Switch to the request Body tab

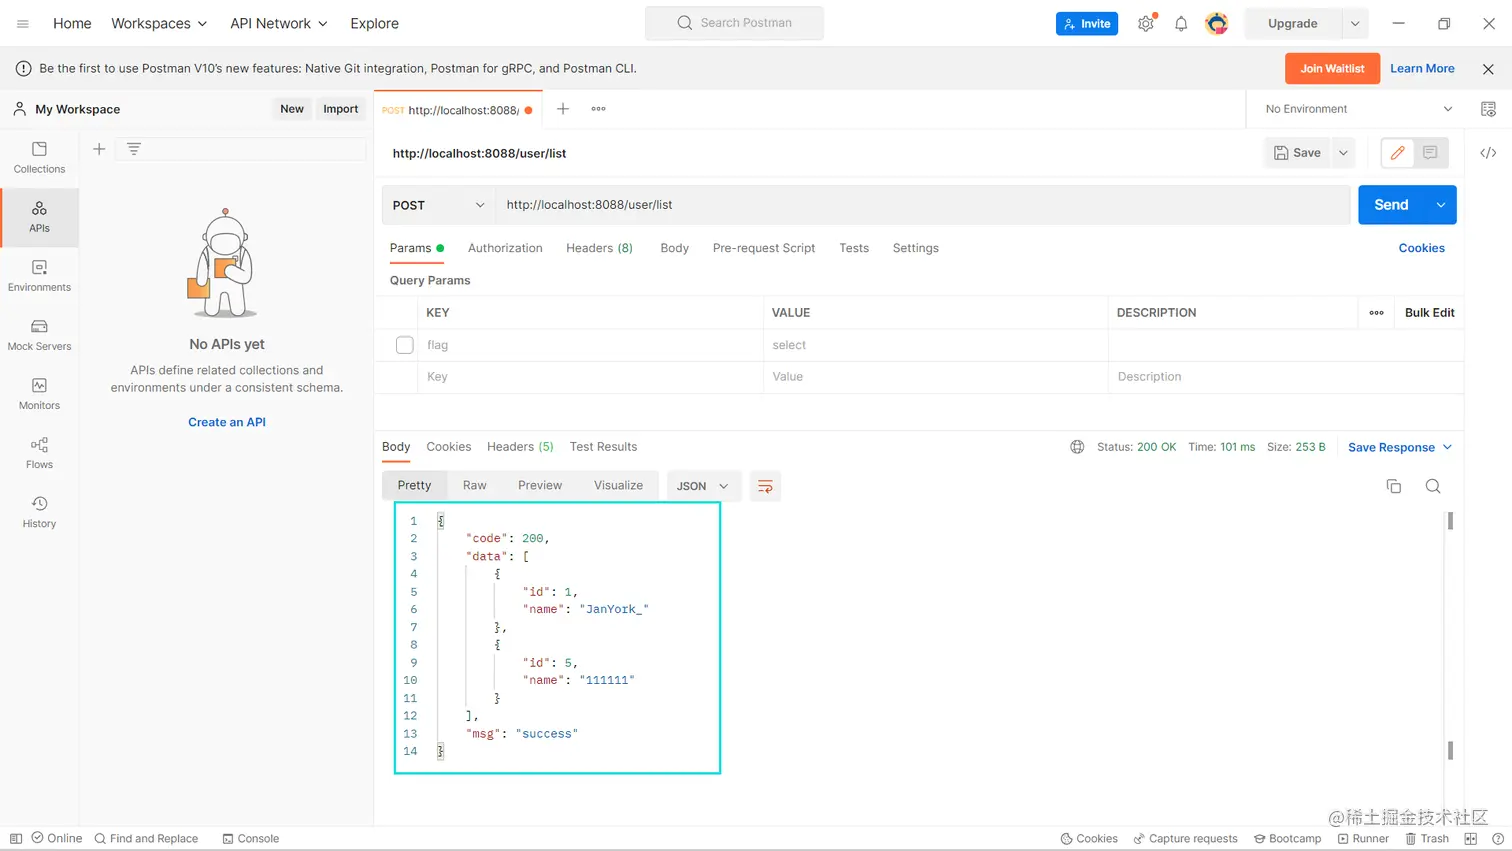(674, 248)
